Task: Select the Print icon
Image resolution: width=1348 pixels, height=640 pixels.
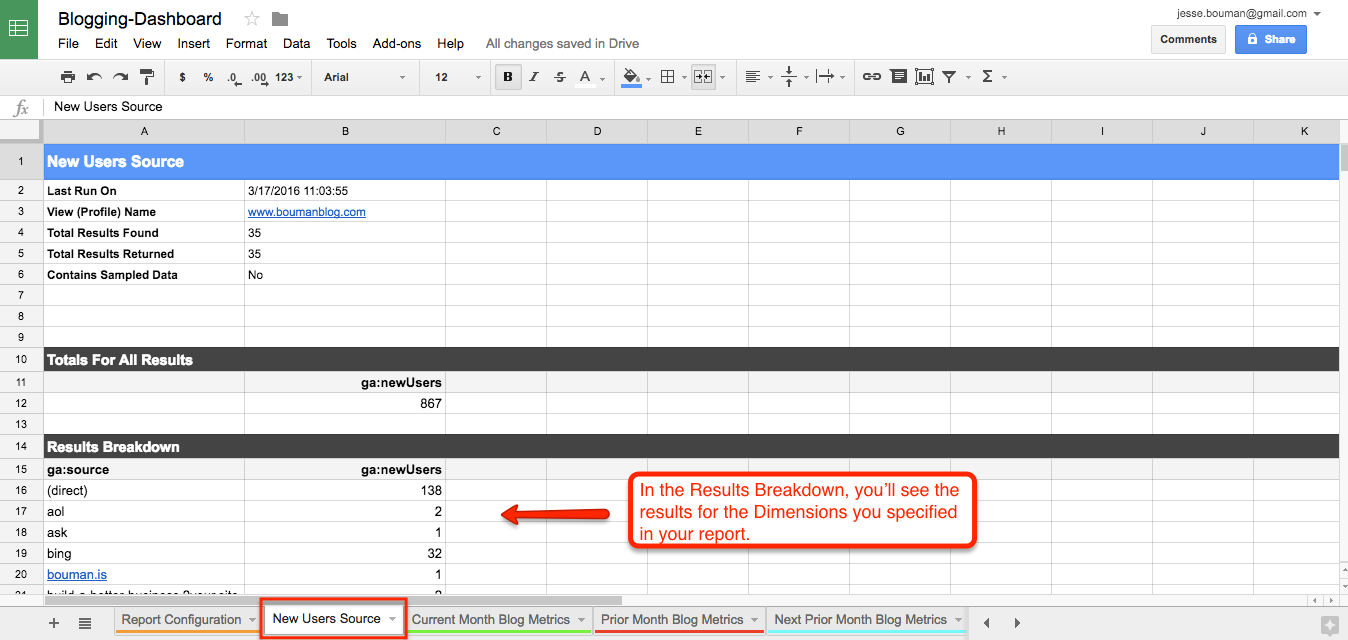Action: click(x=68, y=76)
